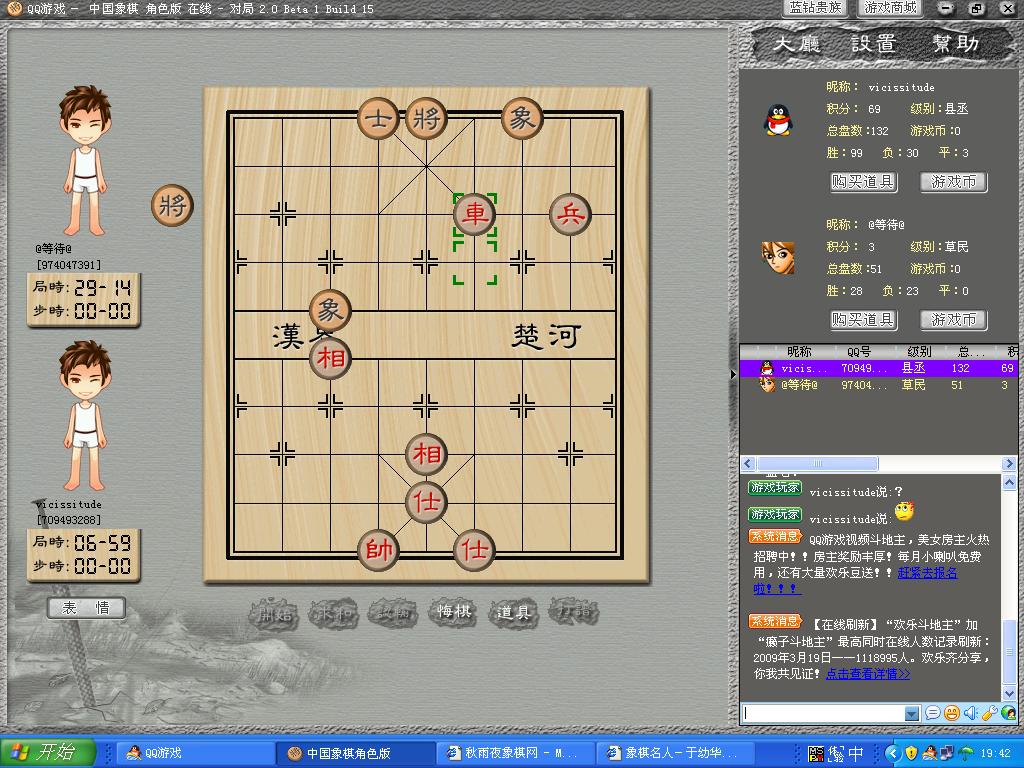The width and height of the screenshot is (1024, 768).
Task: Open the 帮助 help menu
Action: click(x=955, y=44)
